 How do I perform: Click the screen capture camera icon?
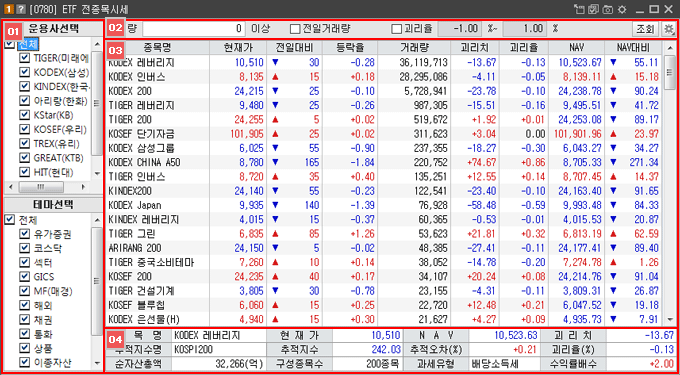click(x=609, y=9)
